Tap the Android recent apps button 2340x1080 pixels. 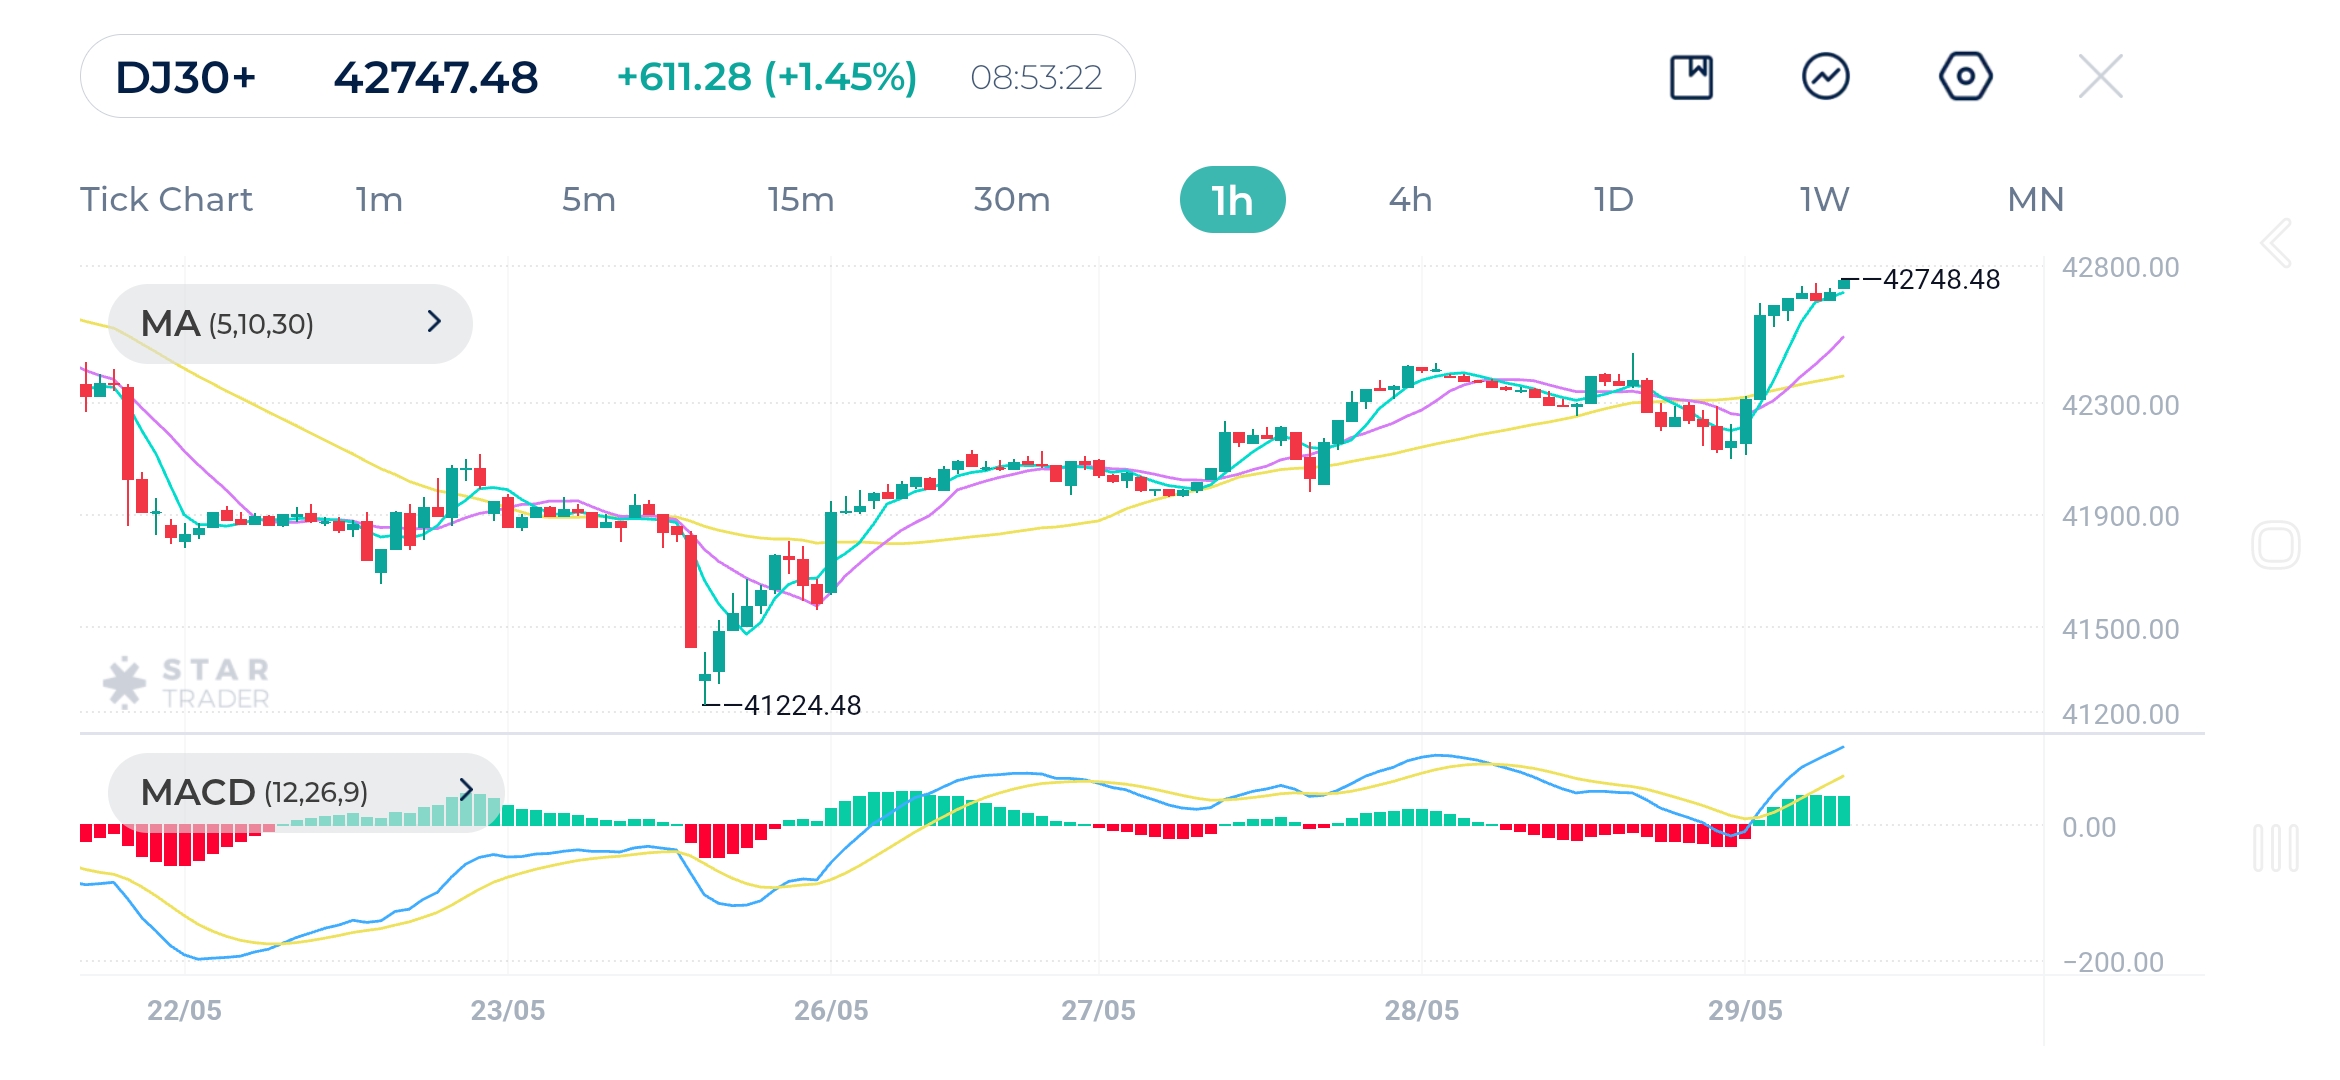pos(2276,847)
